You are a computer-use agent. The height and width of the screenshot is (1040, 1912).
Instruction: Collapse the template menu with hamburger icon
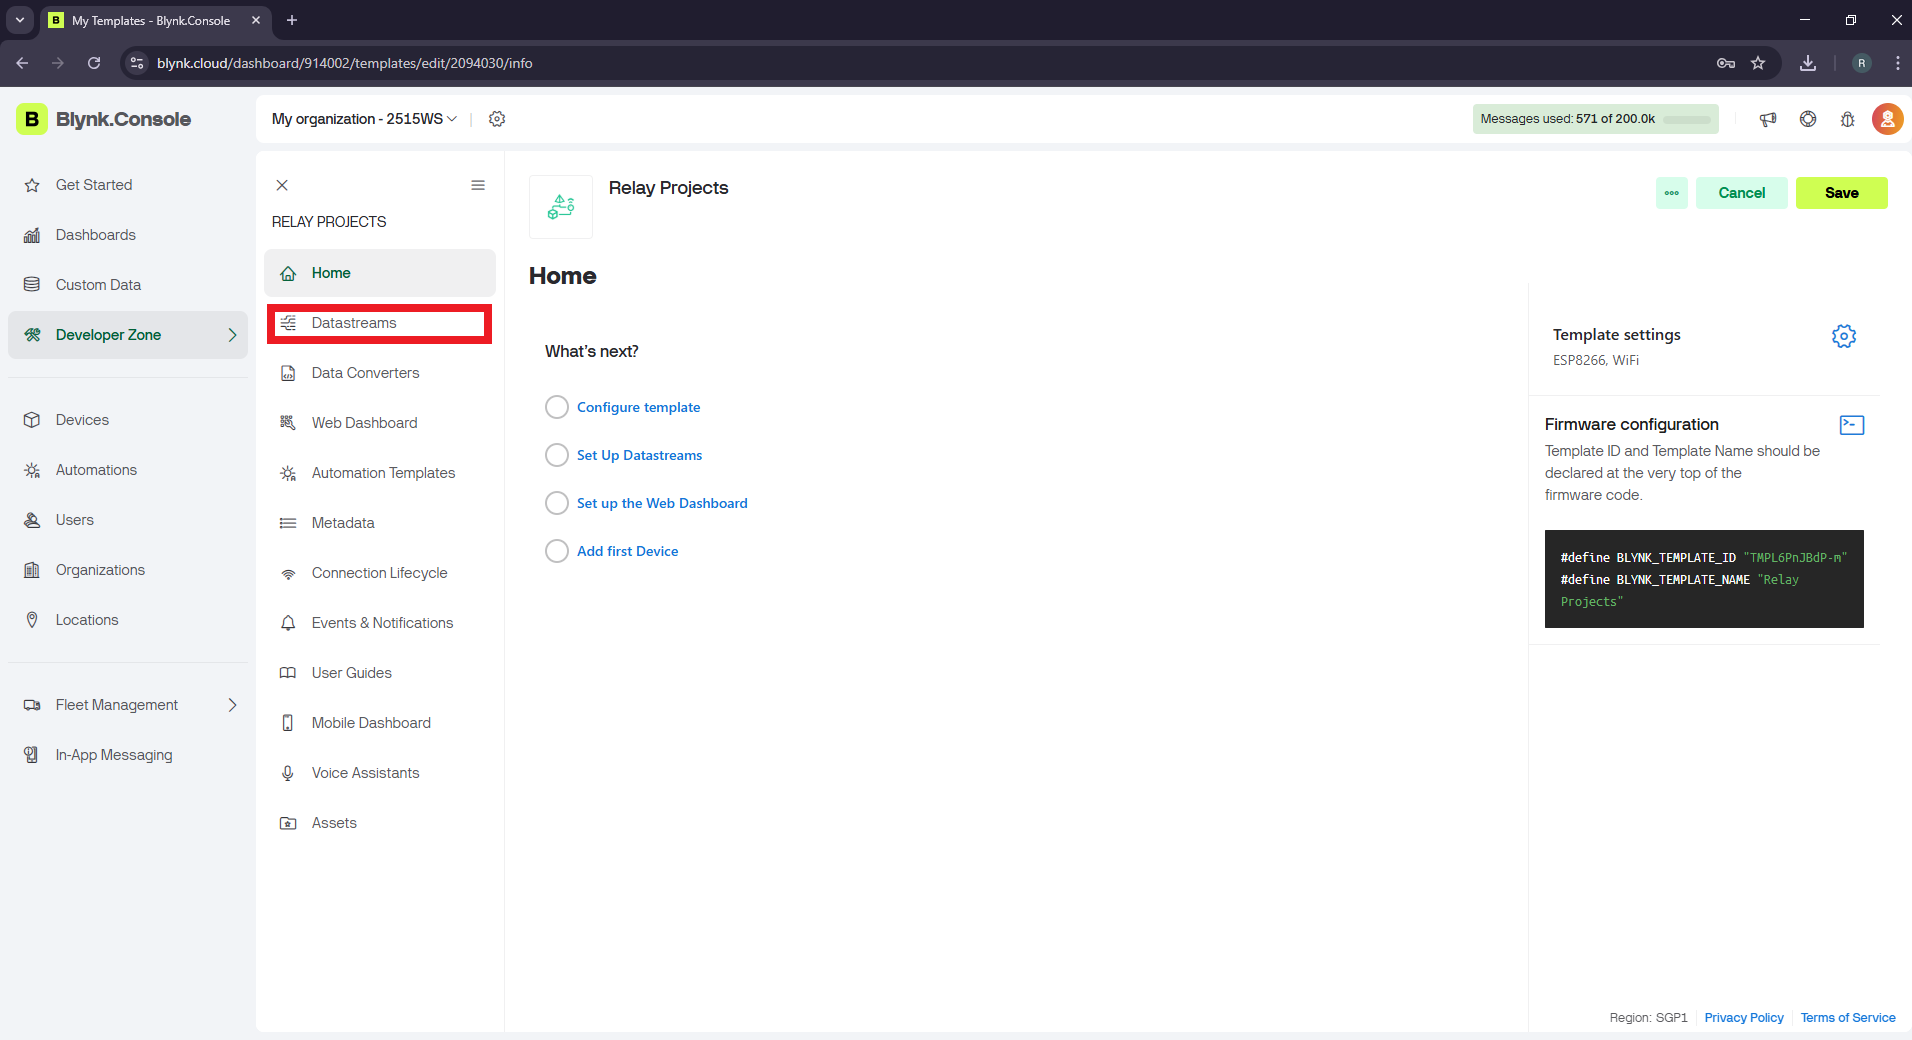coord(478,185)
